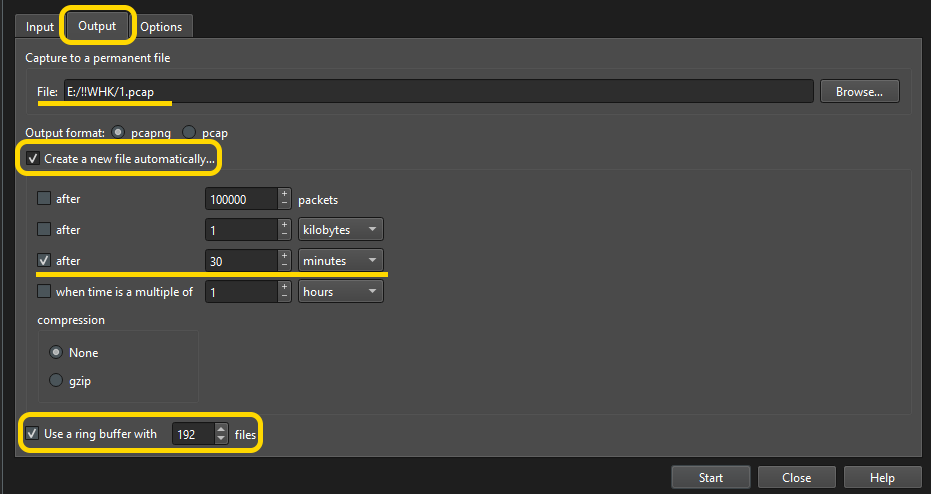Open the hours unit dropdown
The width and height of the screenshot is (931, 494).
point(341,291)
